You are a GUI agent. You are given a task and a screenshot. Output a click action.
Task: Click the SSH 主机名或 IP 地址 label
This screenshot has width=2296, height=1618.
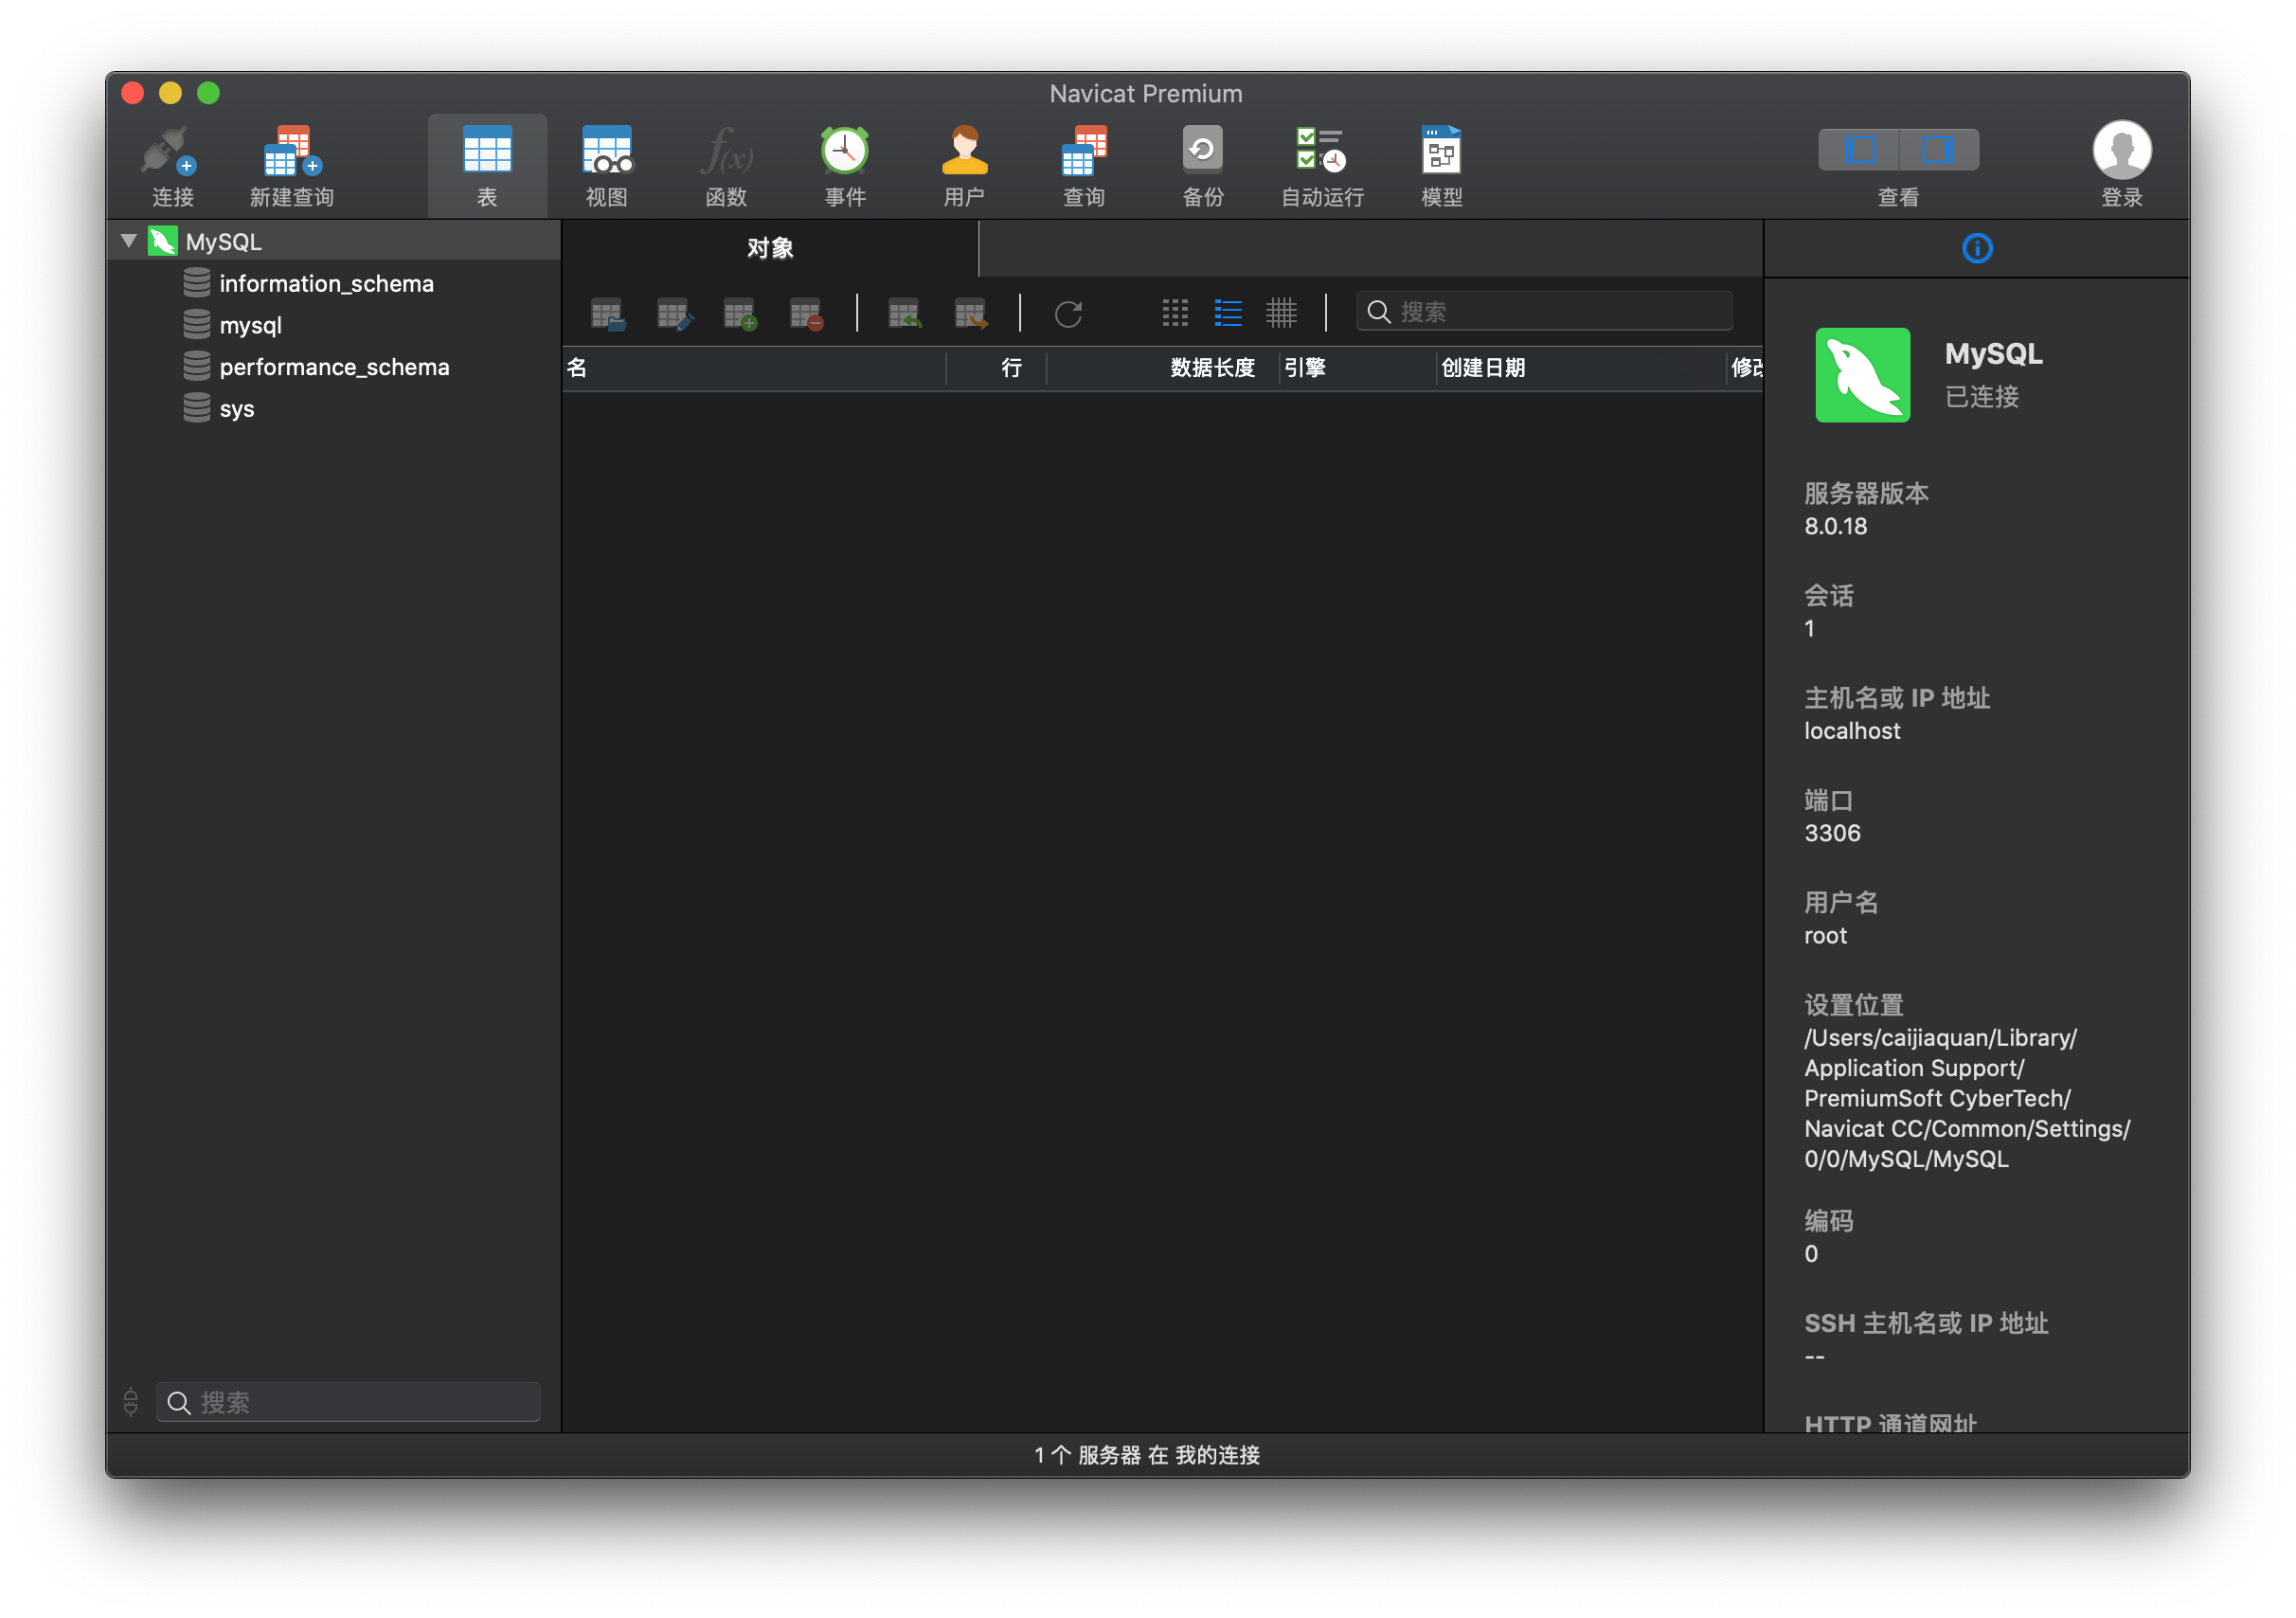(x=1926, y=1323)
